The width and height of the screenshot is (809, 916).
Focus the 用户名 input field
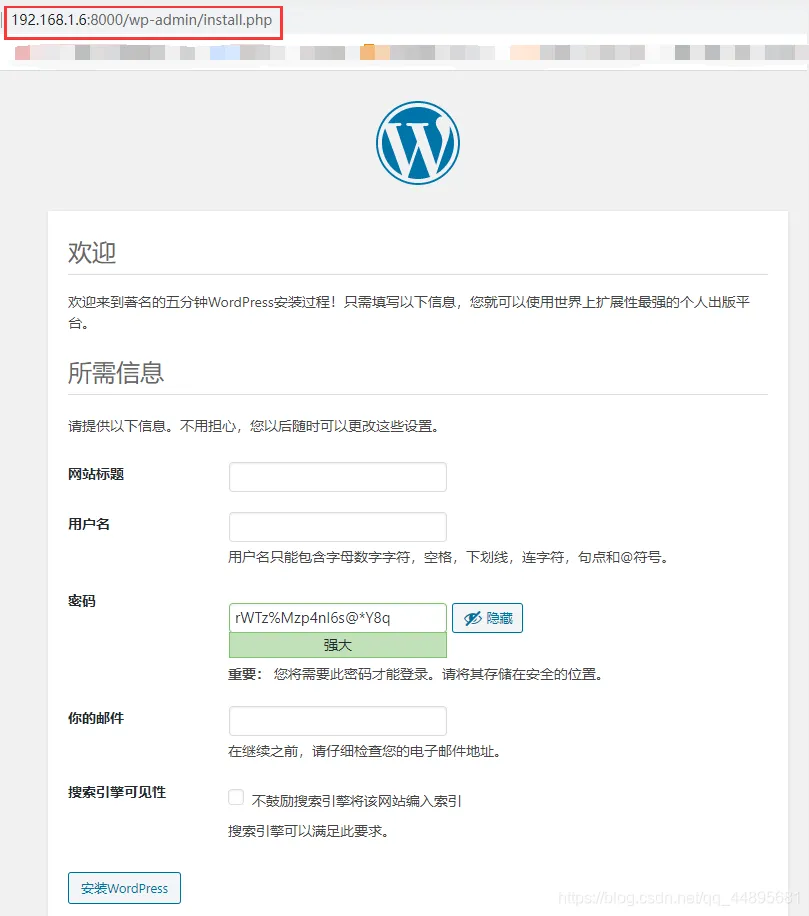[x=338, y=527]
